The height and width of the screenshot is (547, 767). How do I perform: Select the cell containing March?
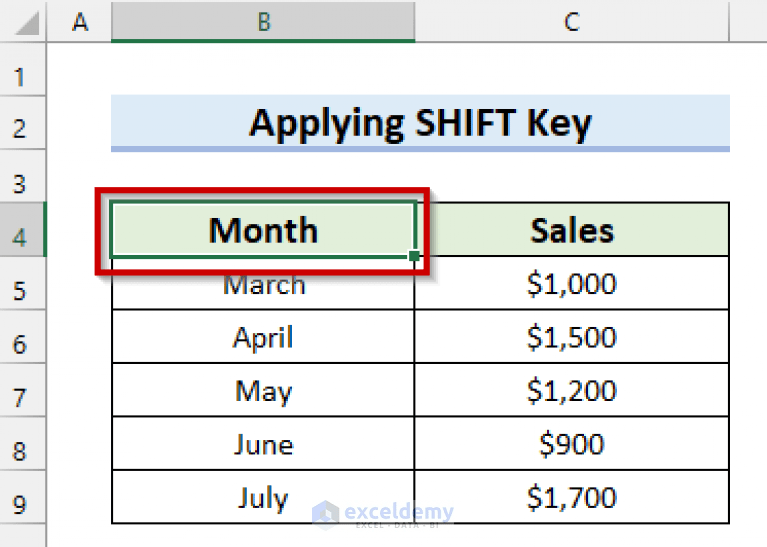click(263, 284)
